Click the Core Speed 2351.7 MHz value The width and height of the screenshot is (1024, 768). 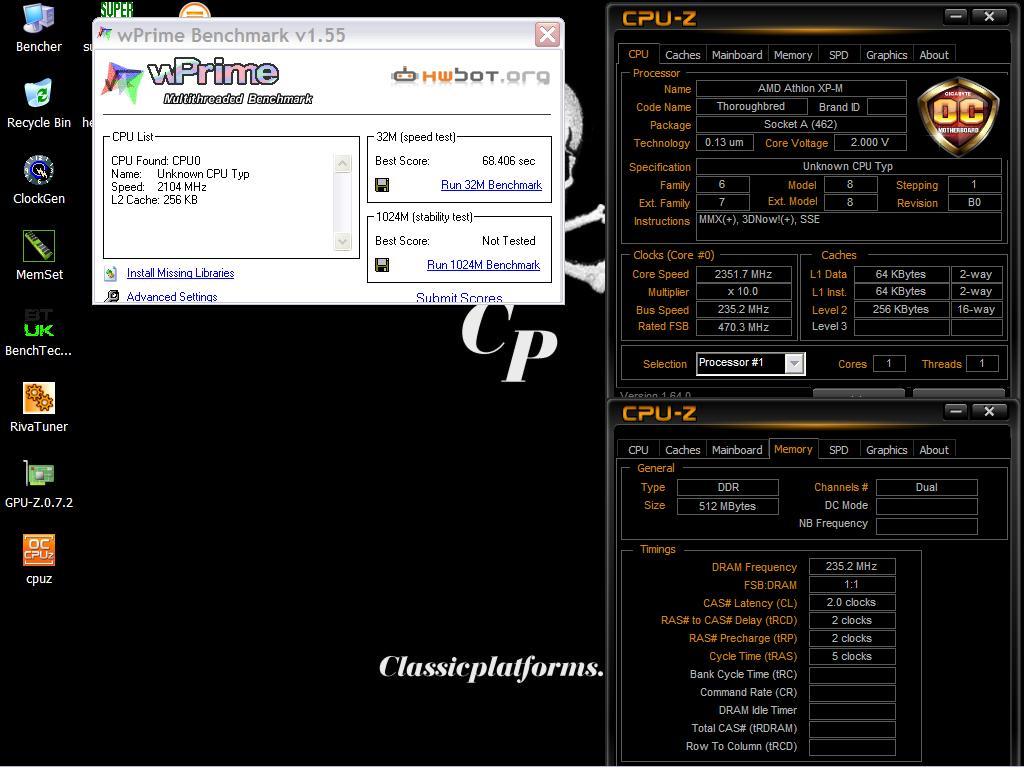(743, 274)
